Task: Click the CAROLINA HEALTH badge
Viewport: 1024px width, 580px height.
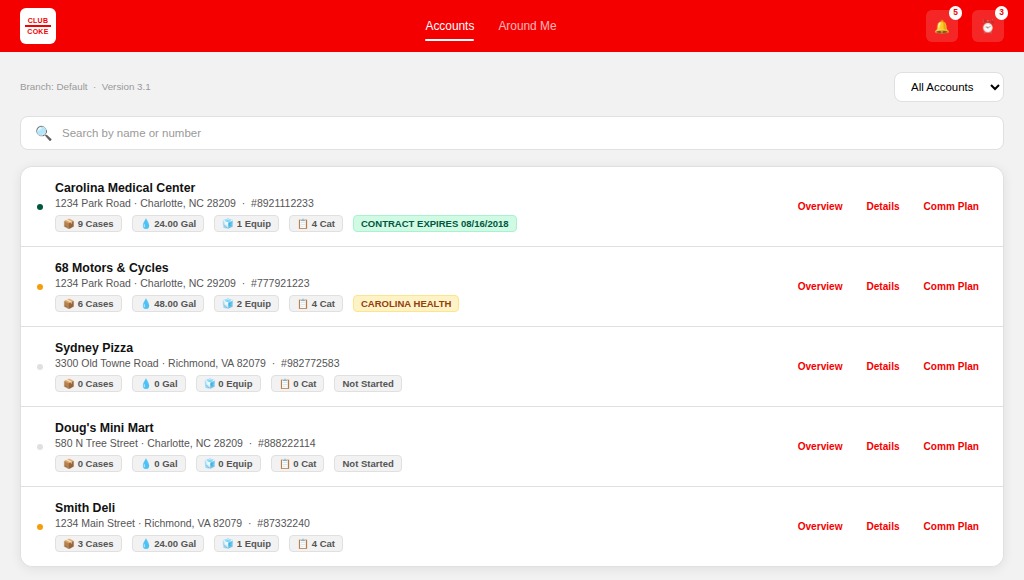Action: [x=406, y=304]
